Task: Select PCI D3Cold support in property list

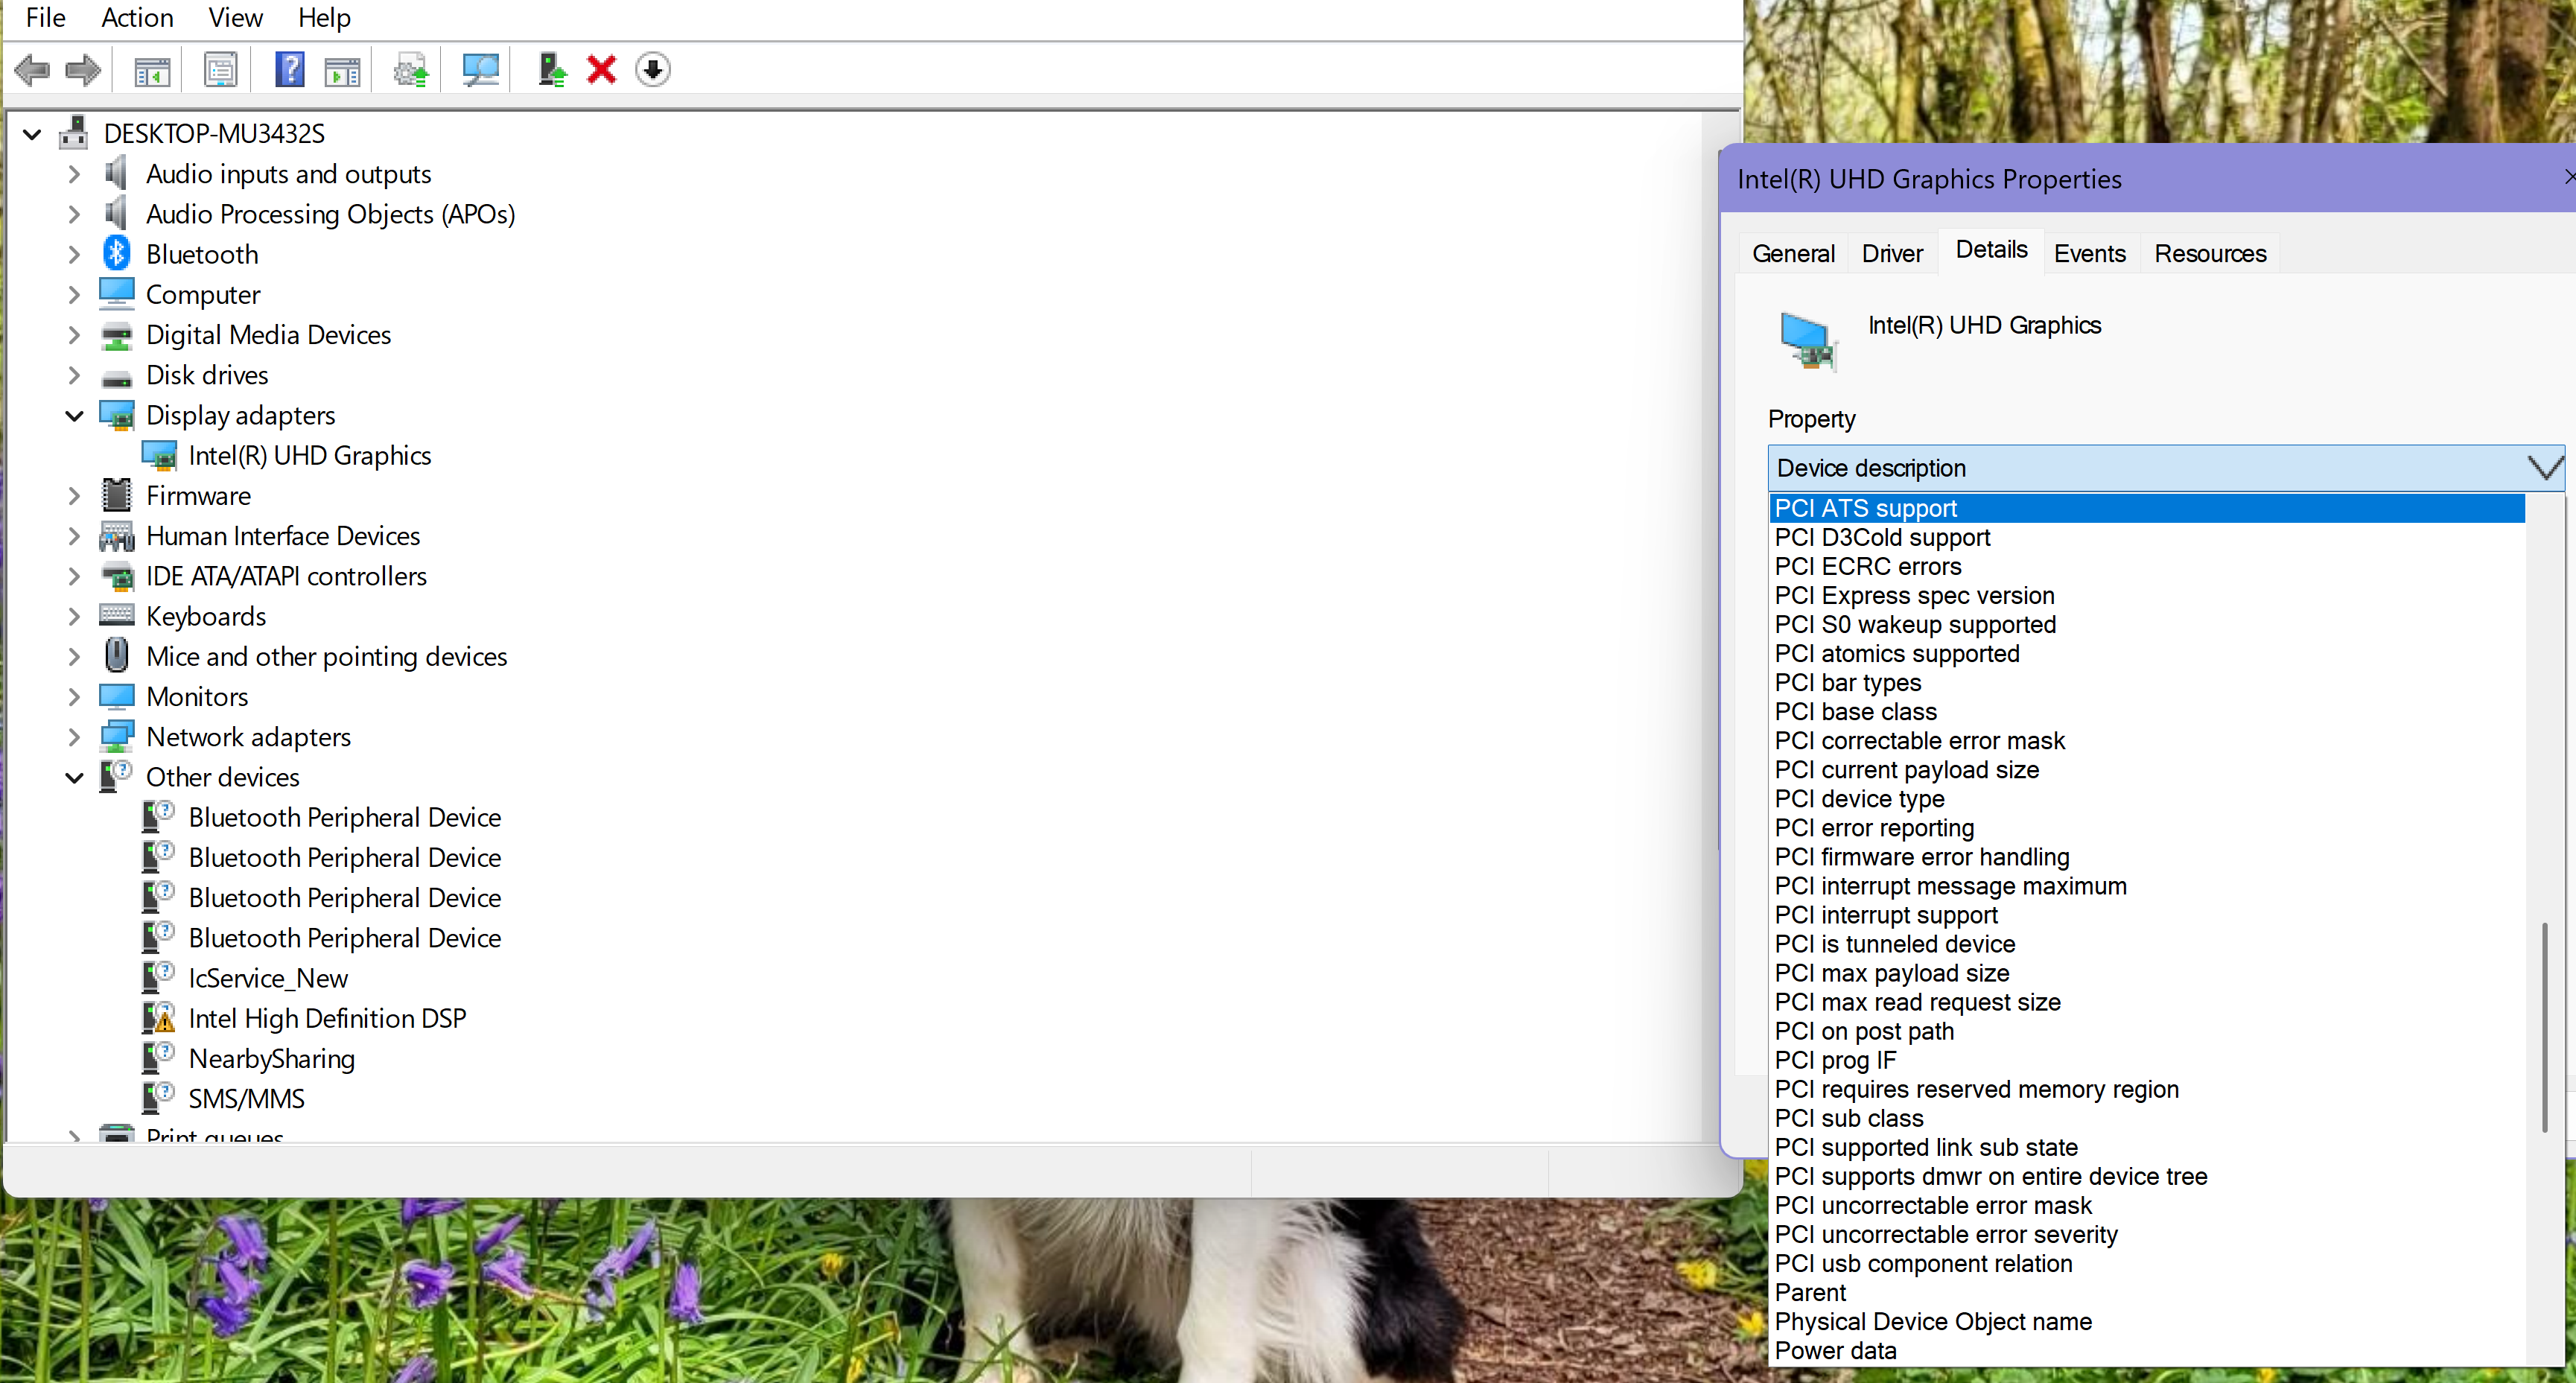Action: click(x=2147, y=537)
